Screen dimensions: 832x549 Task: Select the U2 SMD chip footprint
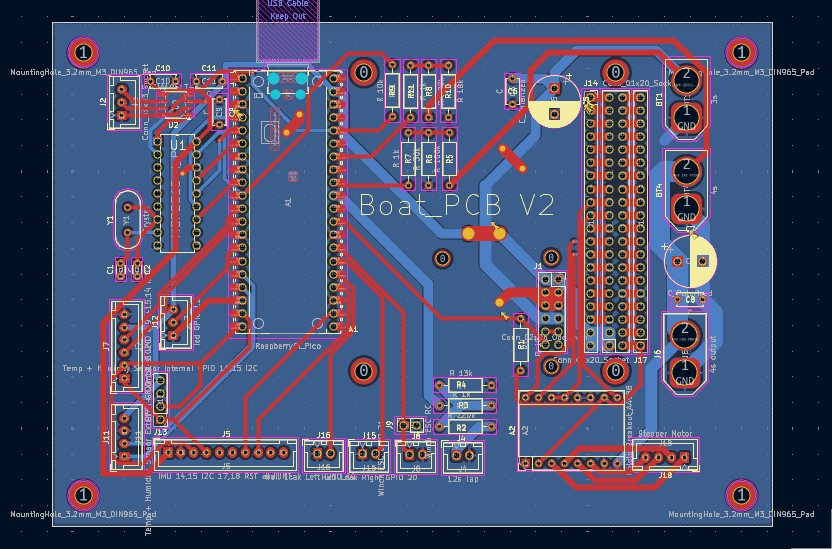pos(174,105)
